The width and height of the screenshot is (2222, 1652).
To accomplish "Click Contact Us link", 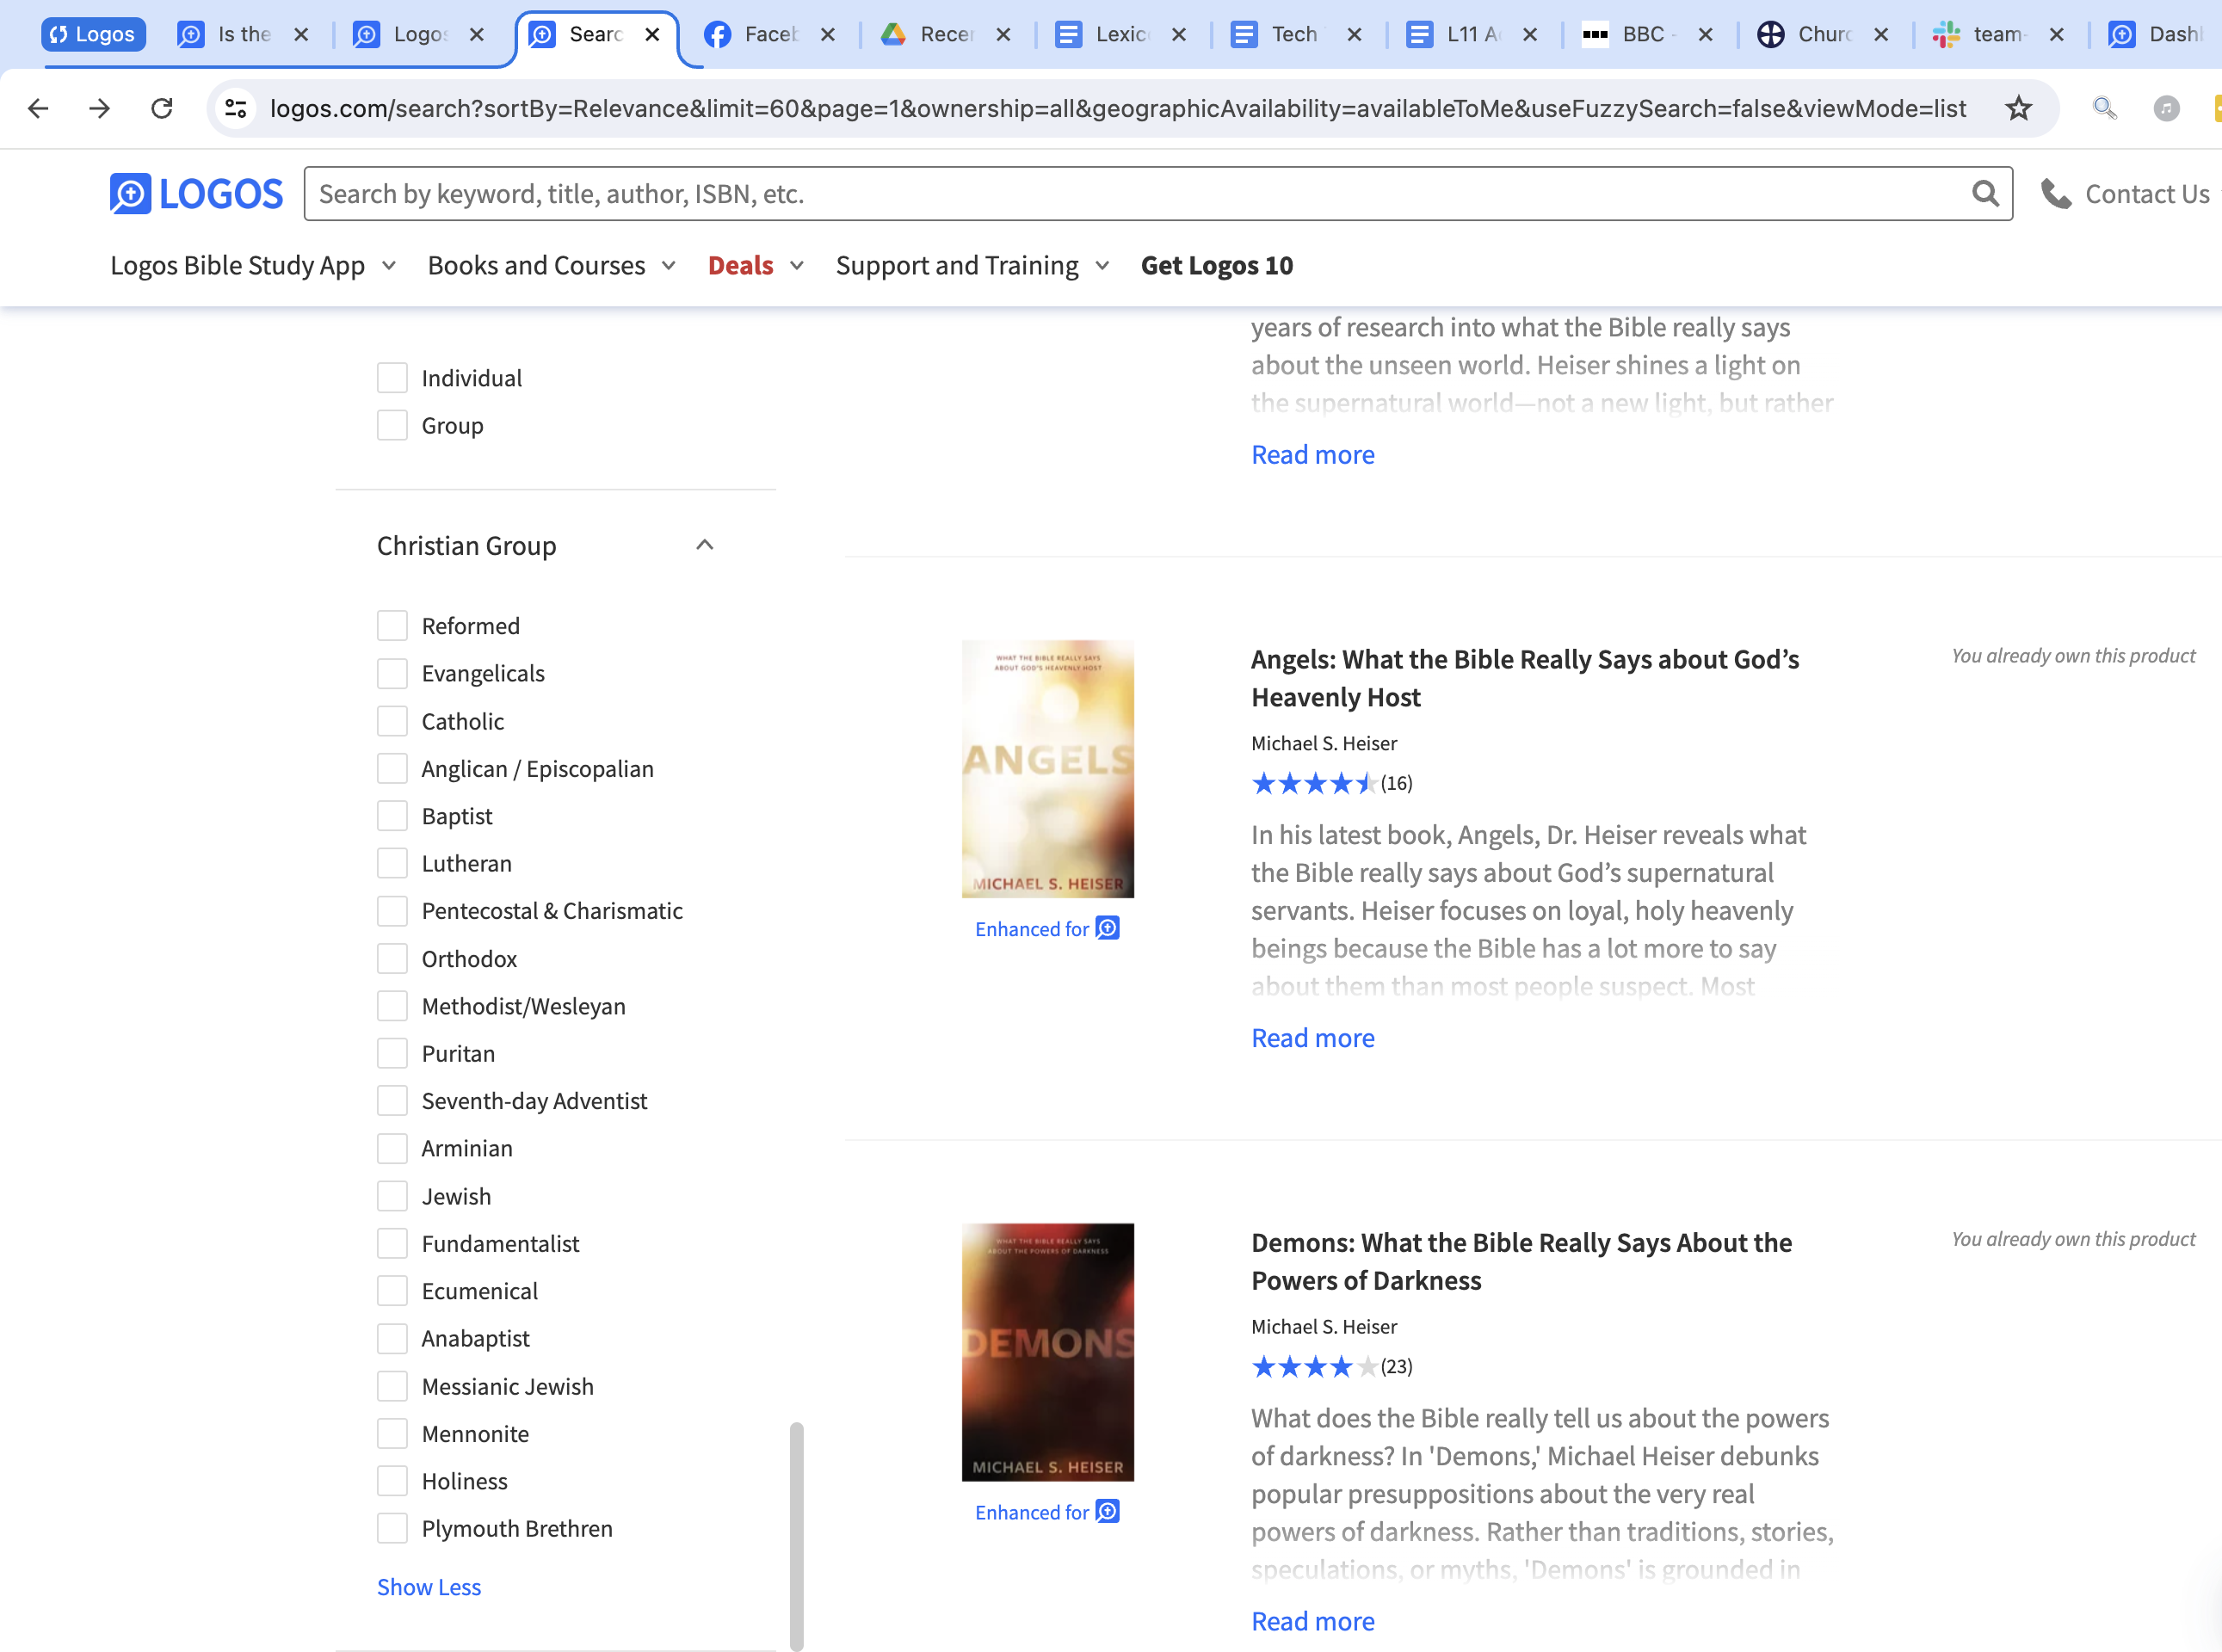I will pos(2146,194).
